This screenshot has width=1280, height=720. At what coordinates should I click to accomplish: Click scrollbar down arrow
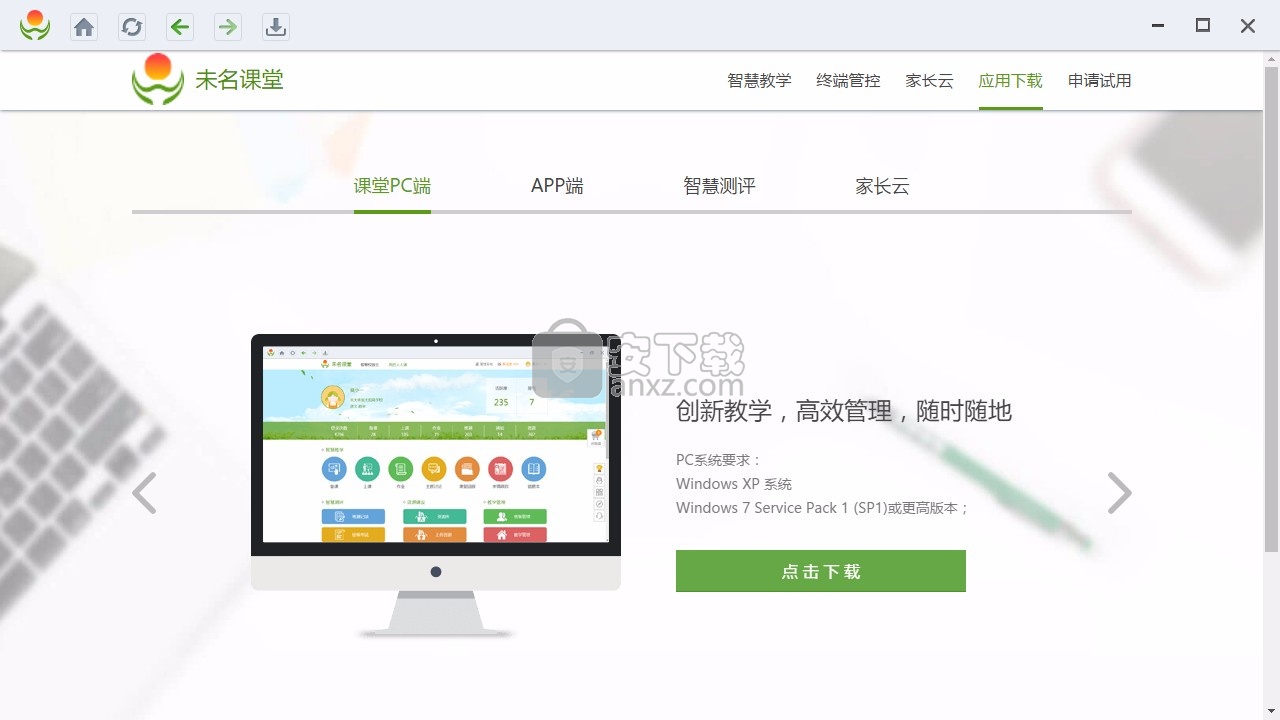coord(1271,711)
